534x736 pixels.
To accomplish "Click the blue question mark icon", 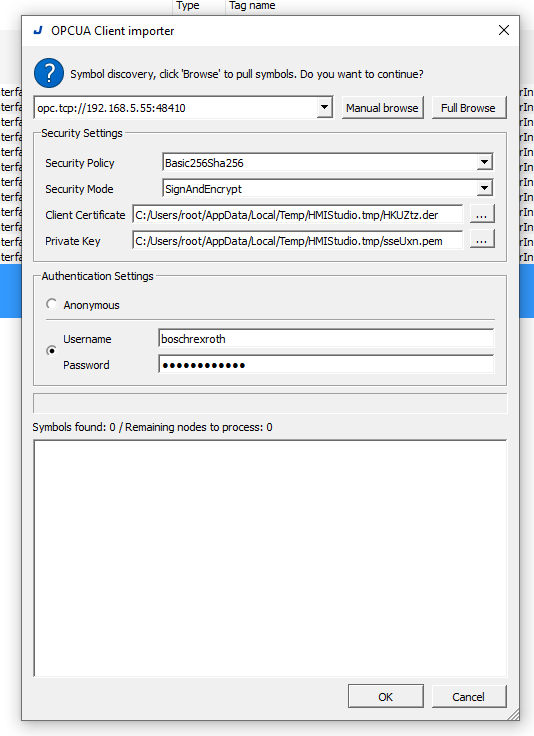I will [x=49, y=73].
